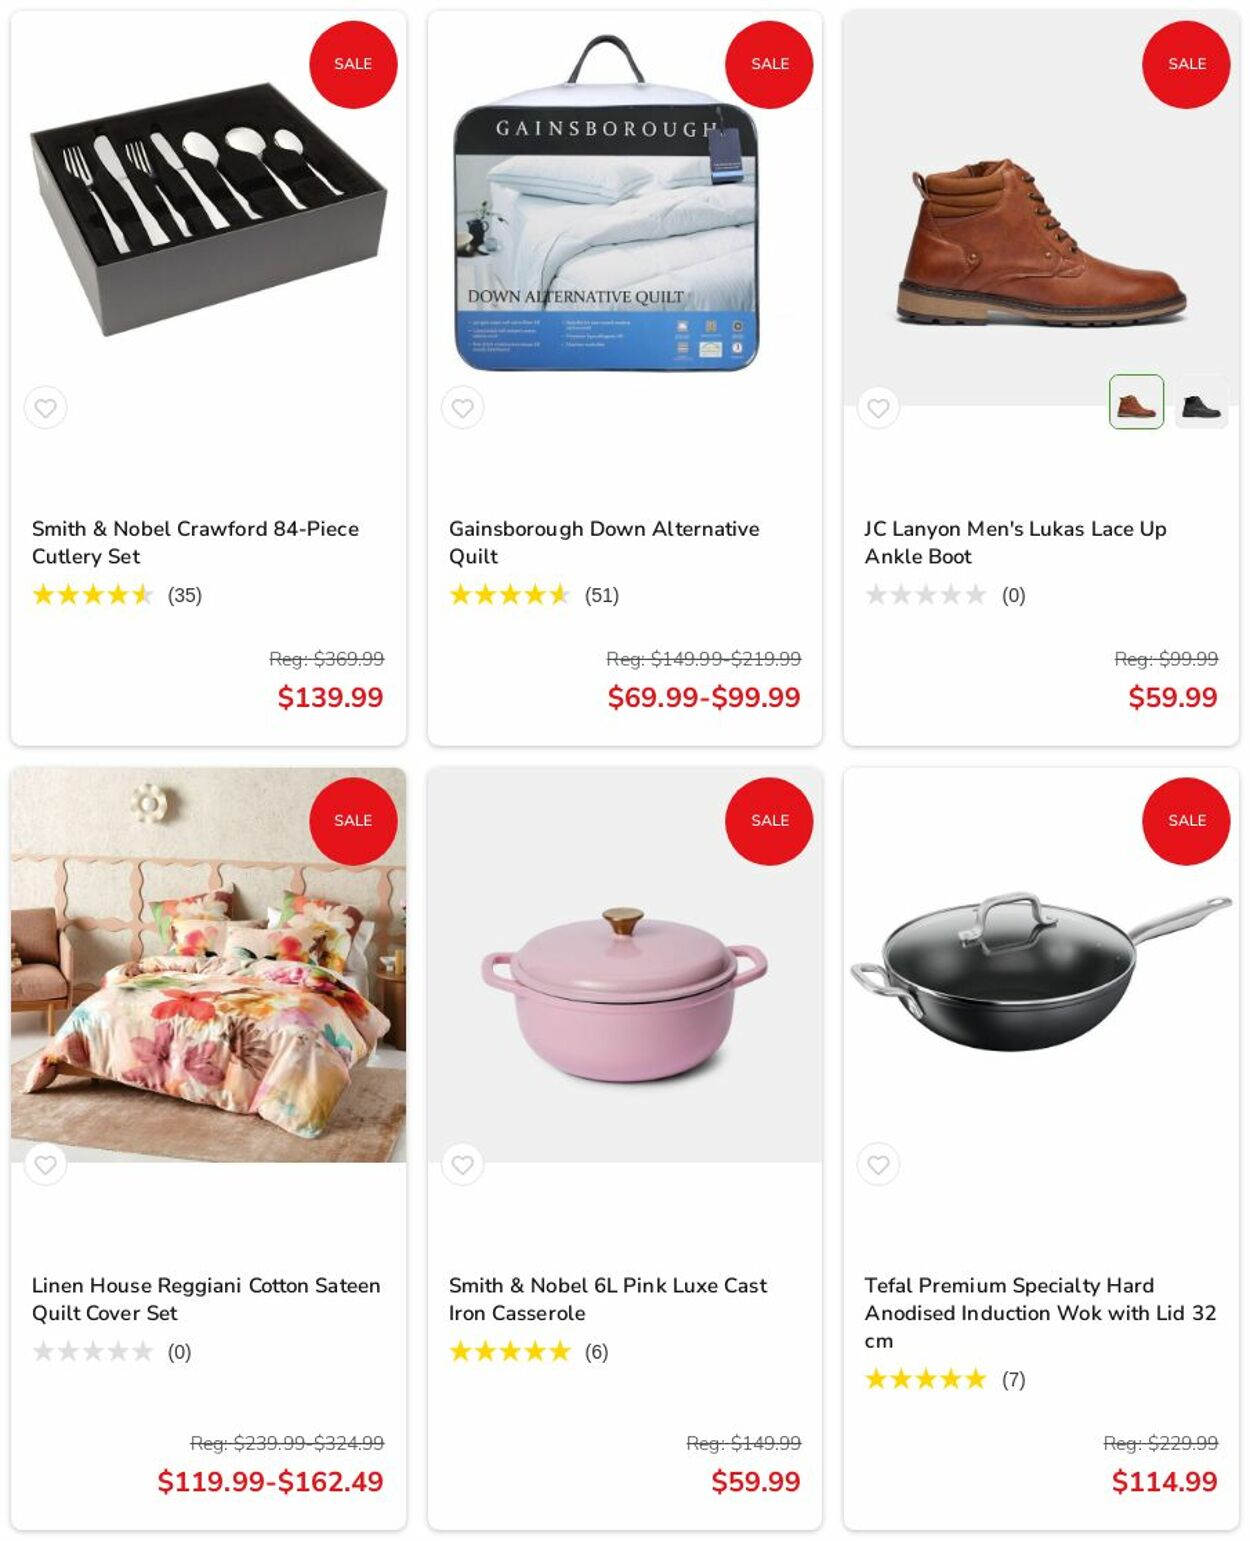The image size is (1250, 1541).
Task: View JC Lanyon Men's Lukas Ankle Boot
Action: 1015,542
